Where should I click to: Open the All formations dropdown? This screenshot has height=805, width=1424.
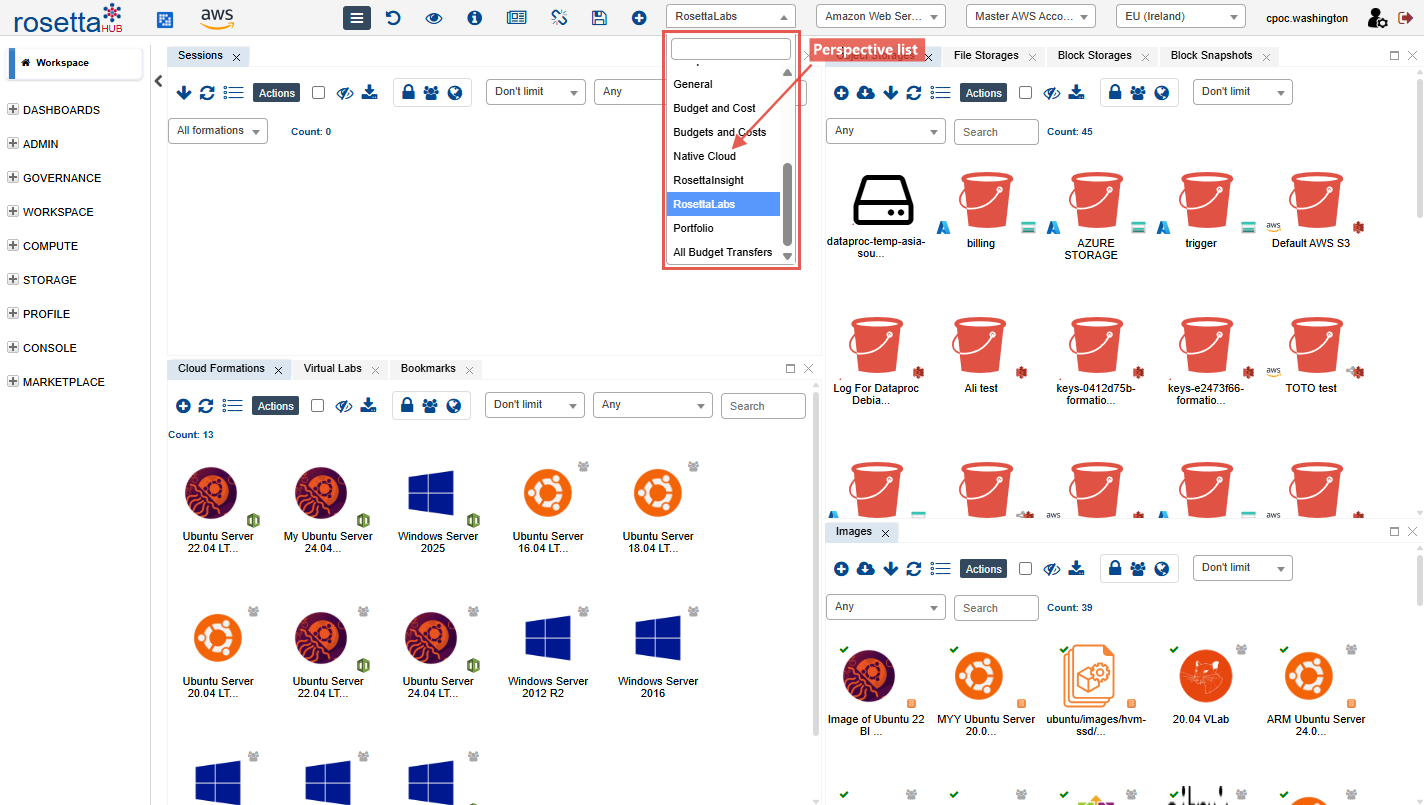click(x=217, y=131)
